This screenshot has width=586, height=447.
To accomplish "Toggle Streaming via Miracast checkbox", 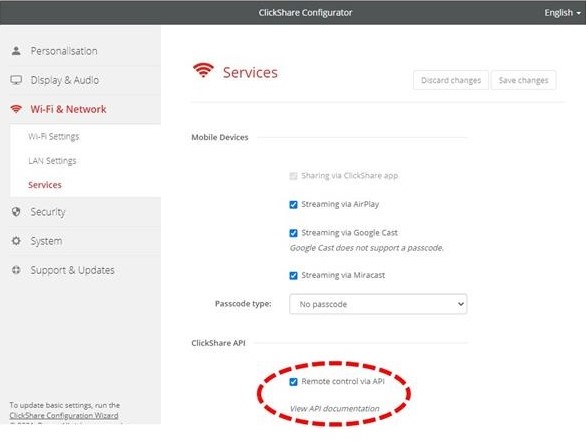I will tap(293, 275).
